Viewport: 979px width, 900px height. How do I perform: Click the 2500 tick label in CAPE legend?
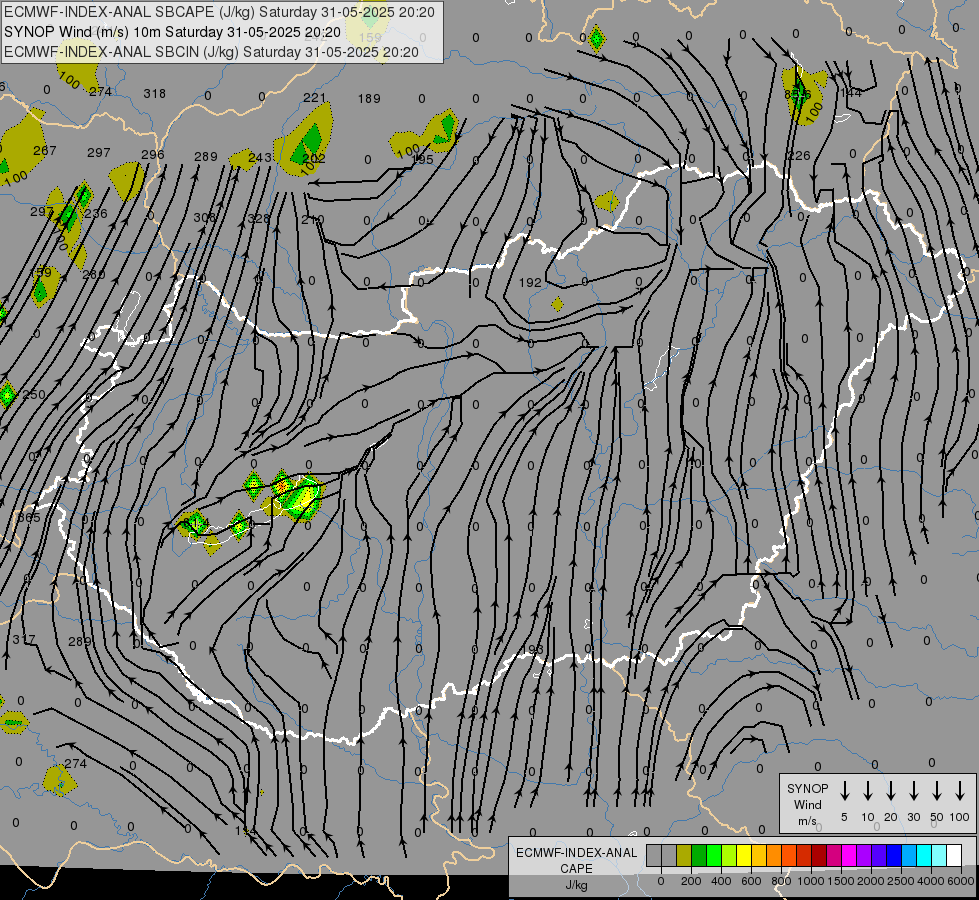click(x=901, y=881)
